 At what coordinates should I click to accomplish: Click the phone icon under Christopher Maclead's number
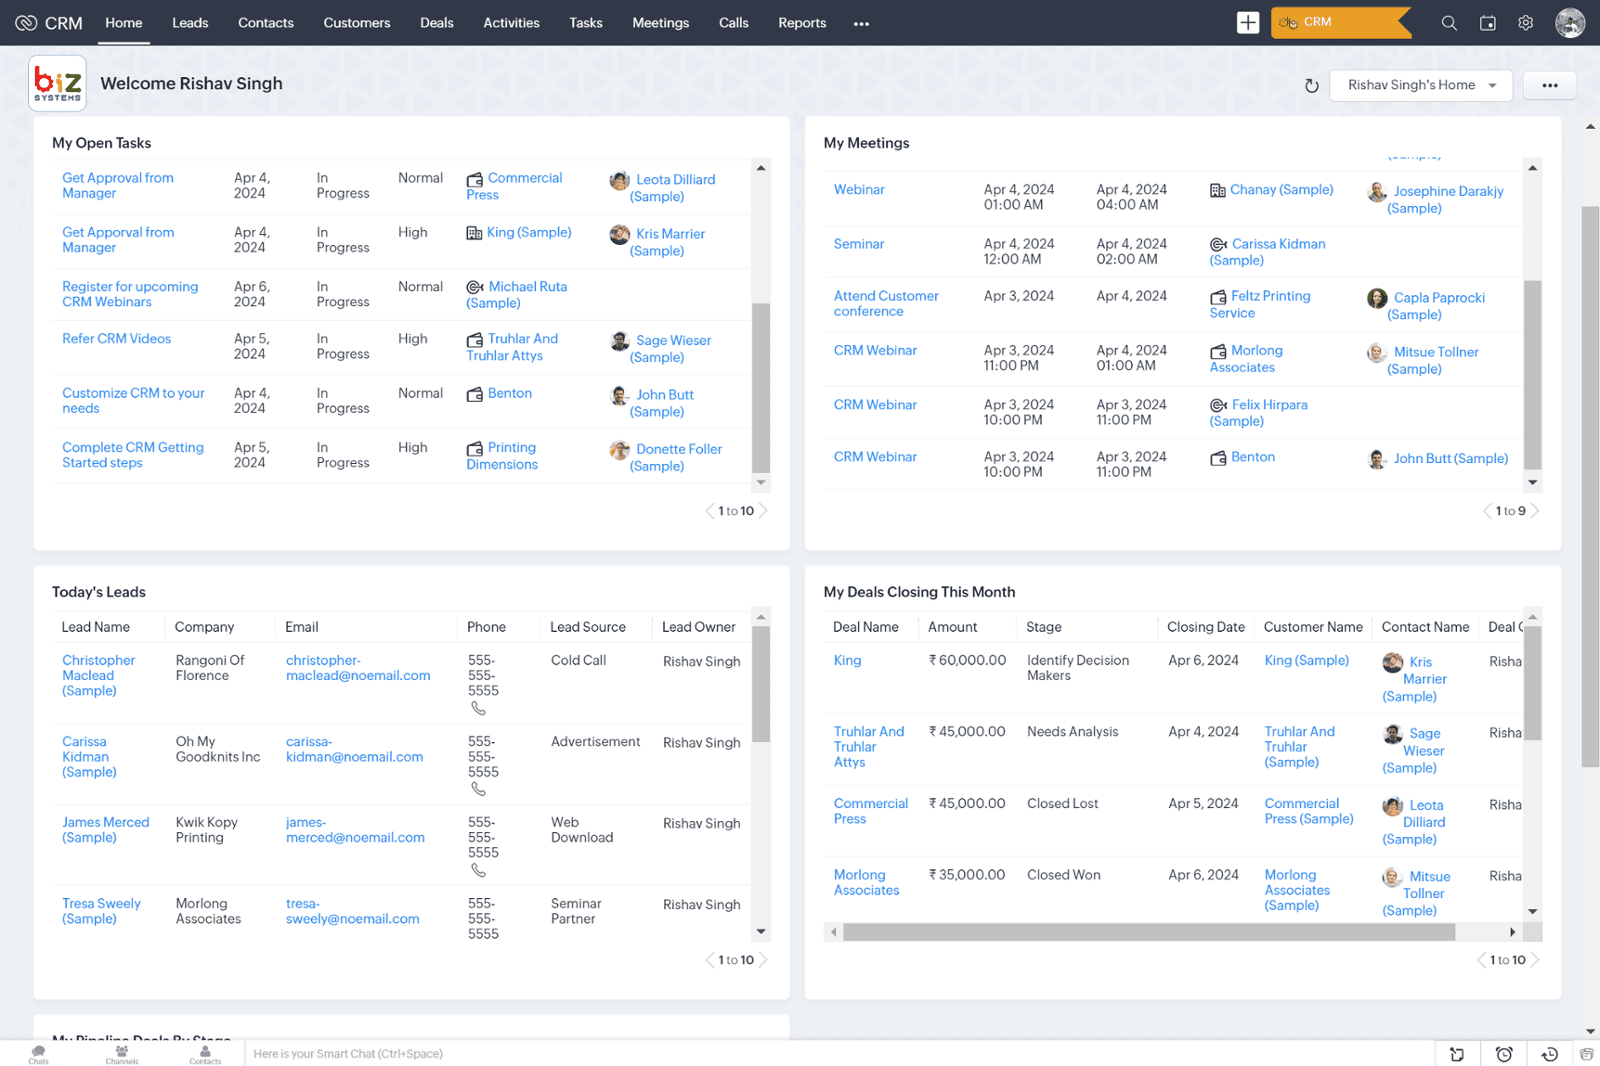pos(479,709)
